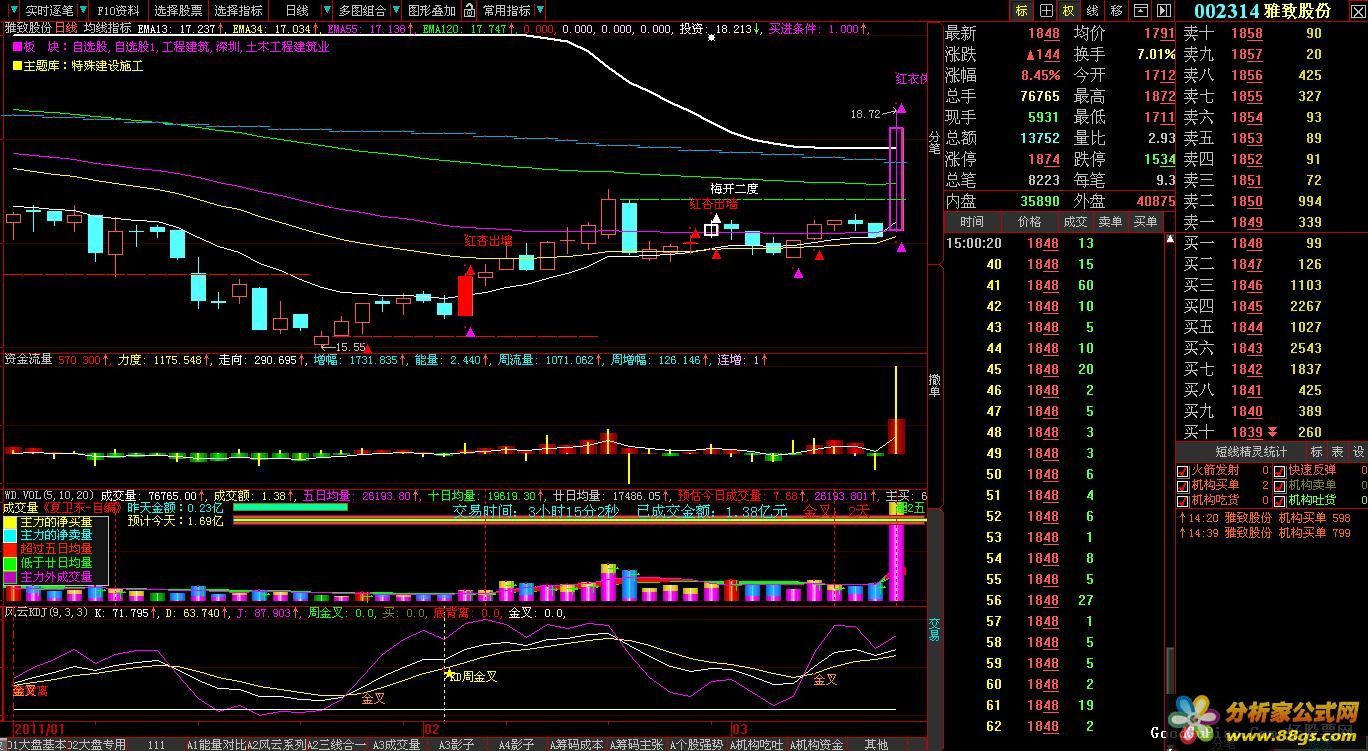Viewport: 1368px width, 751px height.
Task: Open dropdown arrow left of 实时逐笔
Action: click(15, 10)
